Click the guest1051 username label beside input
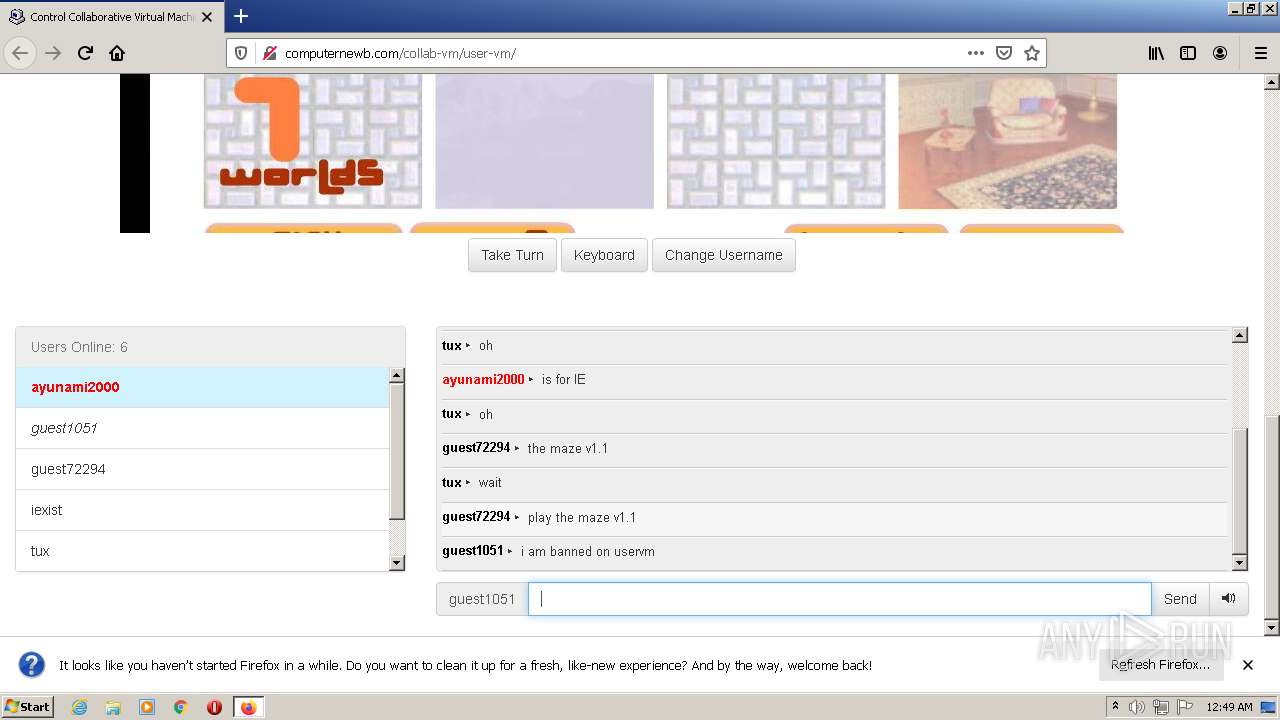1280x720 pixels. pos(482,599)
